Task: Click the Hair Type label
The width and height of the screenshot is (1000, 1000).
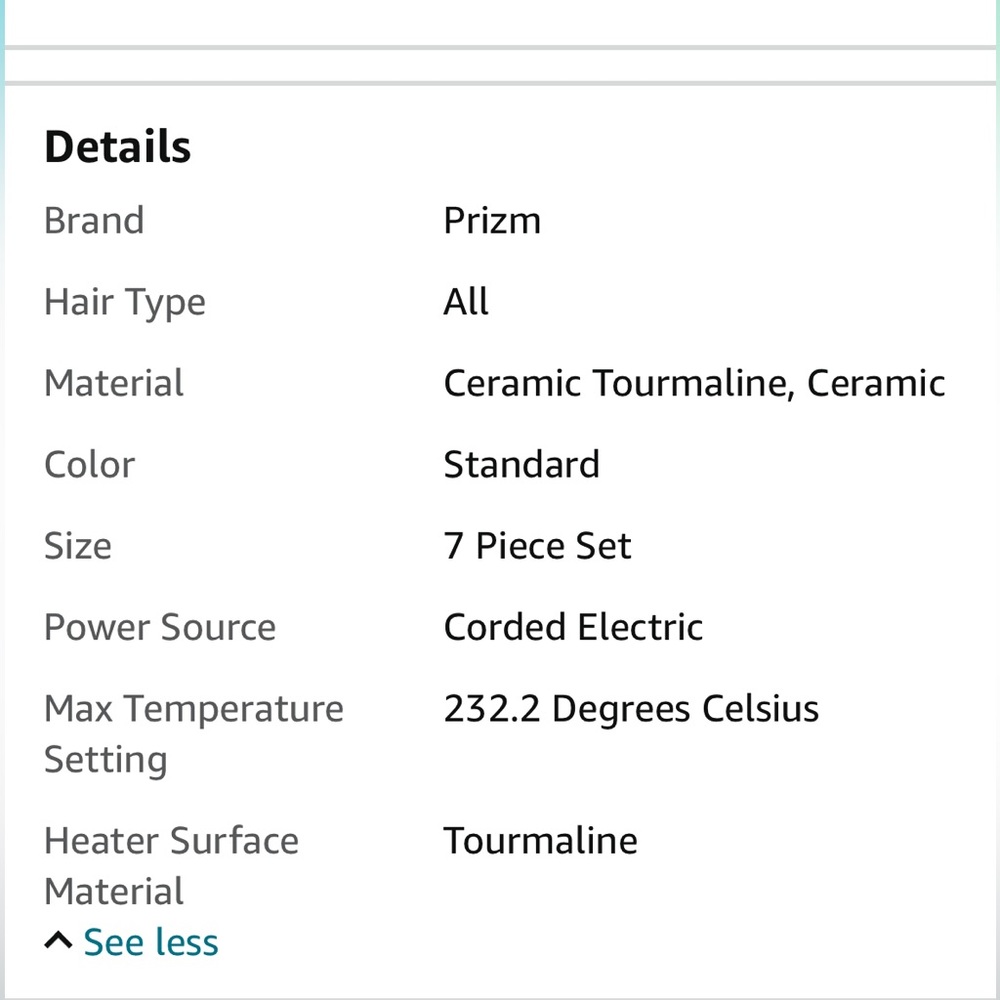Action: click(x=124, y=302)
